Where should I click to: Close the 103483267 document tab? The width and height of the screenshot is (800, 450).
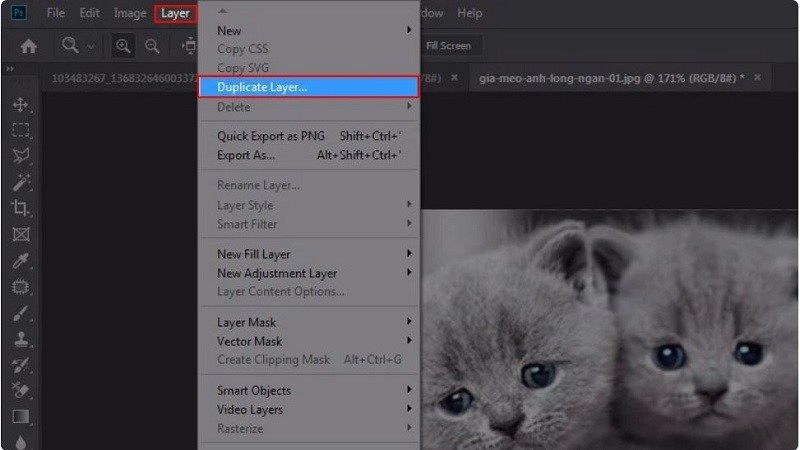coord(454,78)
